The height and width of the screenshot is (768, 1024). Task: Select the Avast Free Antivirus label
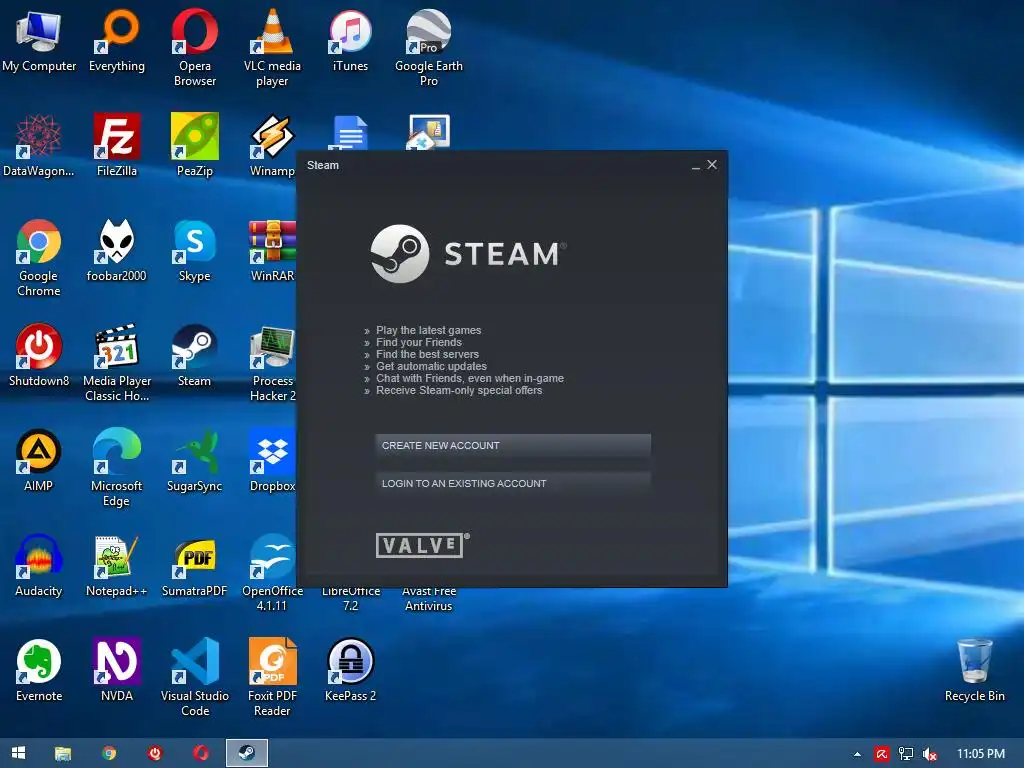pos(428,599)
